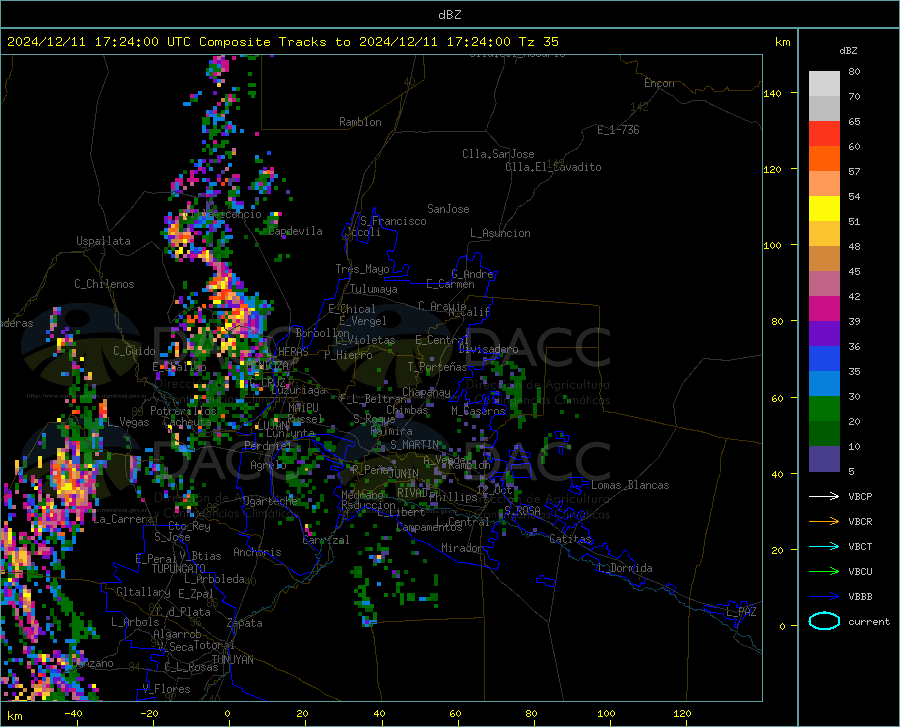Click the 'Clla.SanJose' map label
Viewport: 900px width, 727px height.
tap(498, 154)
